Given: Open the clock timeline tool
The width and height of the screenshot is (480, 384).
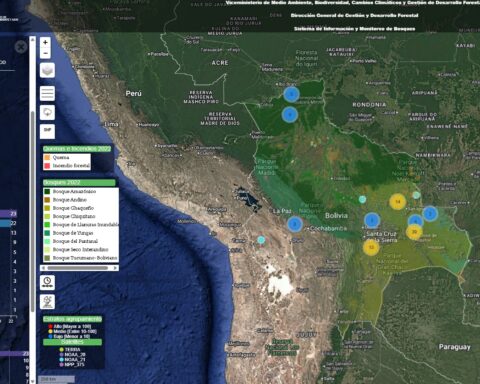Looking at the screenshot, I should 47,282.
